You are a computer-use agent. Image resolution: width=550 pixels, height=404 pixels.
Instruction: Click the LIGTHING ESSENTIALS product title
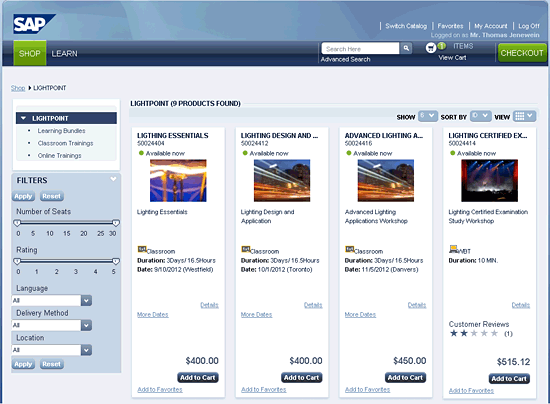(173, 135)
